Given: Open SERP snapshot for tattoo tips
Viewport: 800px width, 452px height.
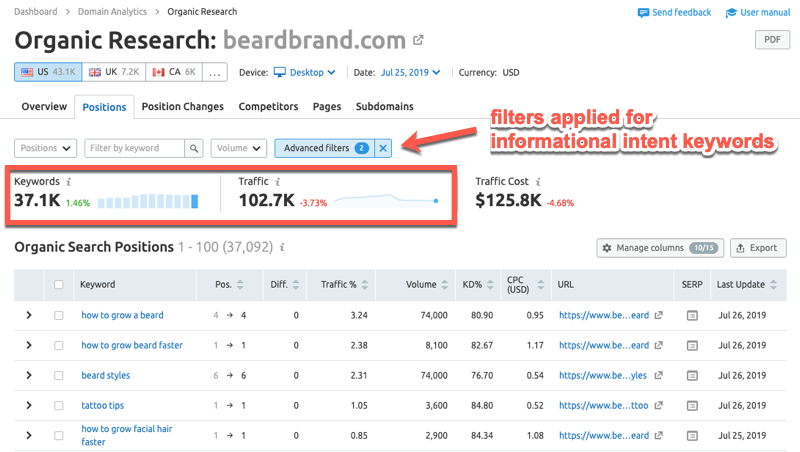Looking at the screenshot, I should 692,406.
